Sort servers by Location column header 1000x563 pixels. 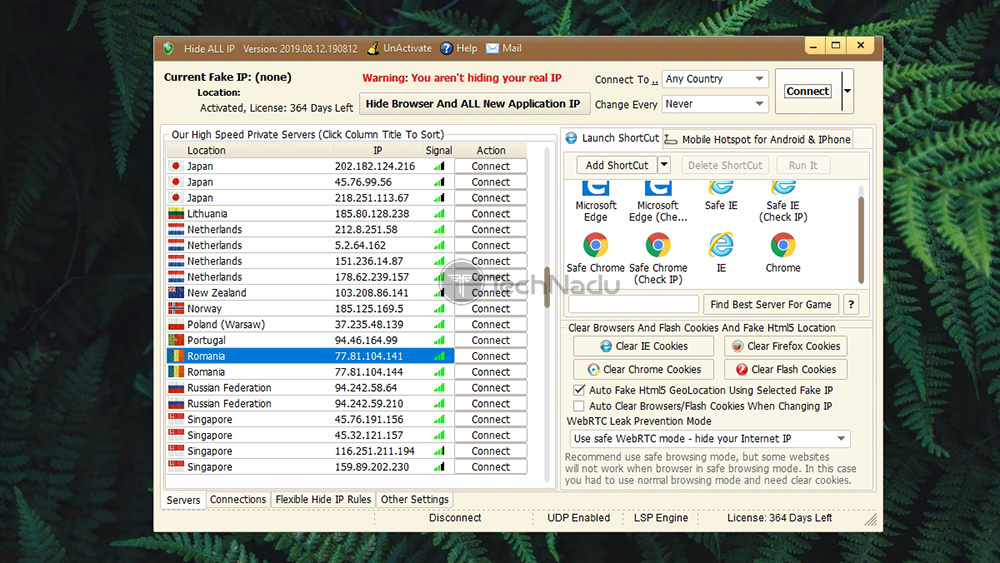(249, 150)
